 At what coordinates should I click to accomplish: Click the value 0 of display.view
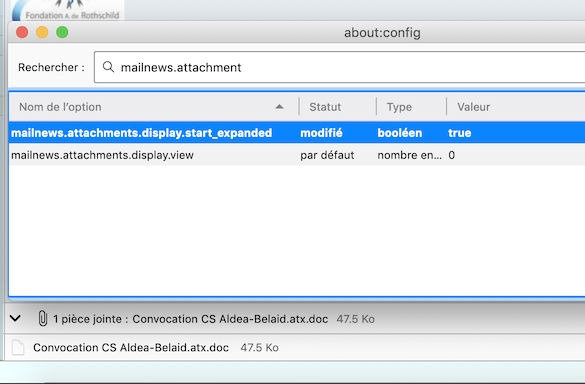click(x=451, y=155)
